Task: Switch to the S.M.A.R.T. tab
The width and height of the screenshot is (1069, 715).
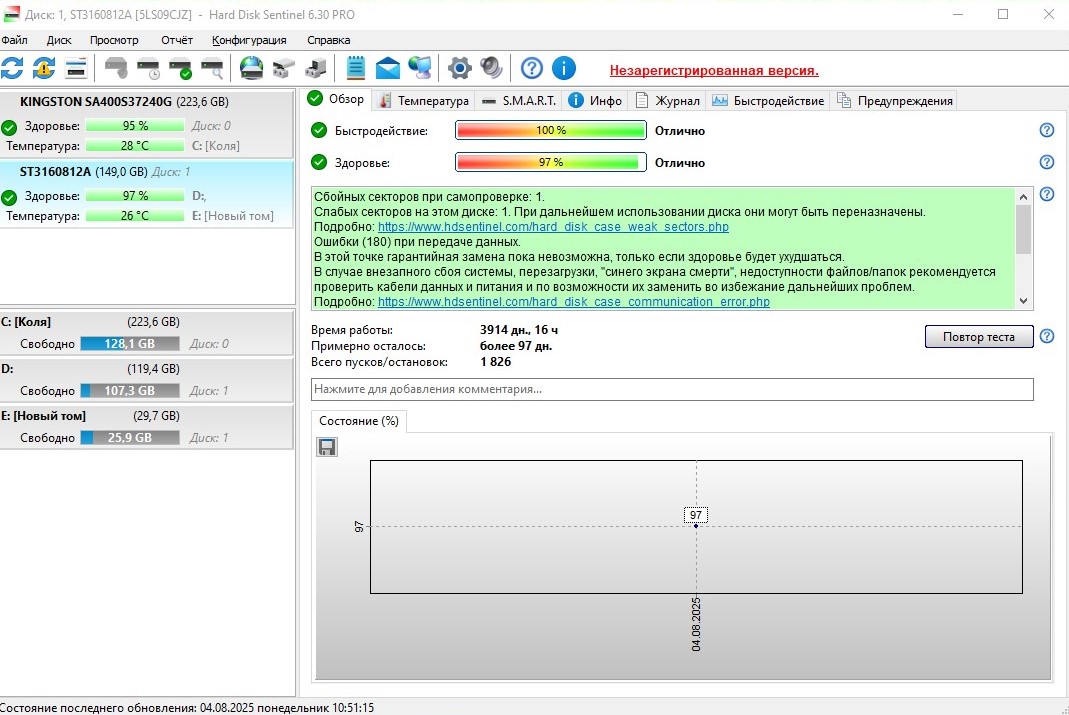Action: coord(520,101)
